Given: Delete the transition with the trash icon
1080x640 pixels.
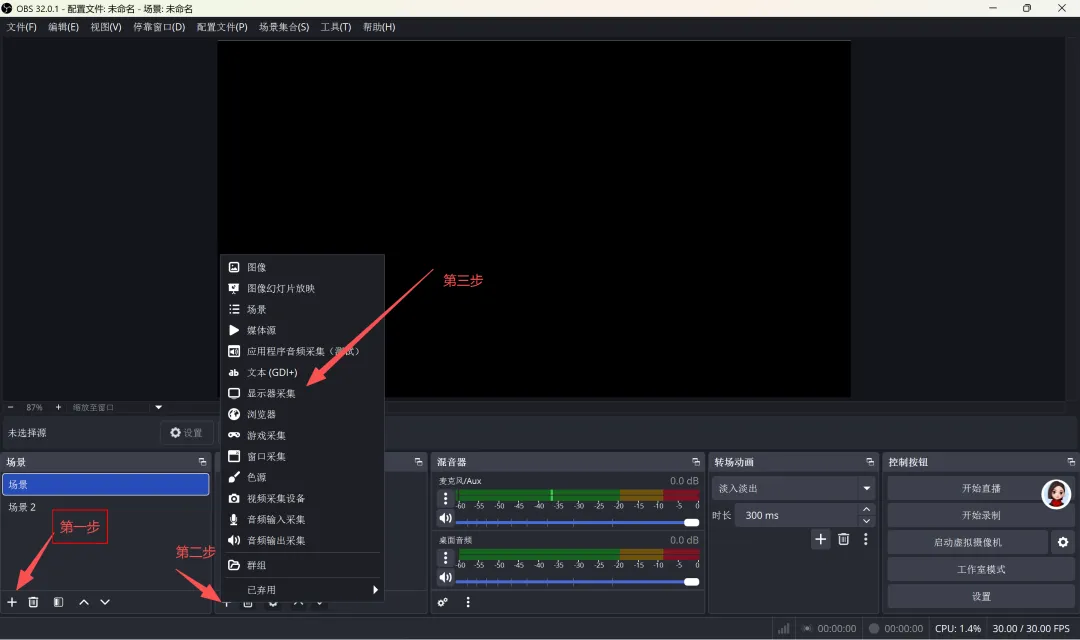Looking at the screenshot, I should 844,539.
